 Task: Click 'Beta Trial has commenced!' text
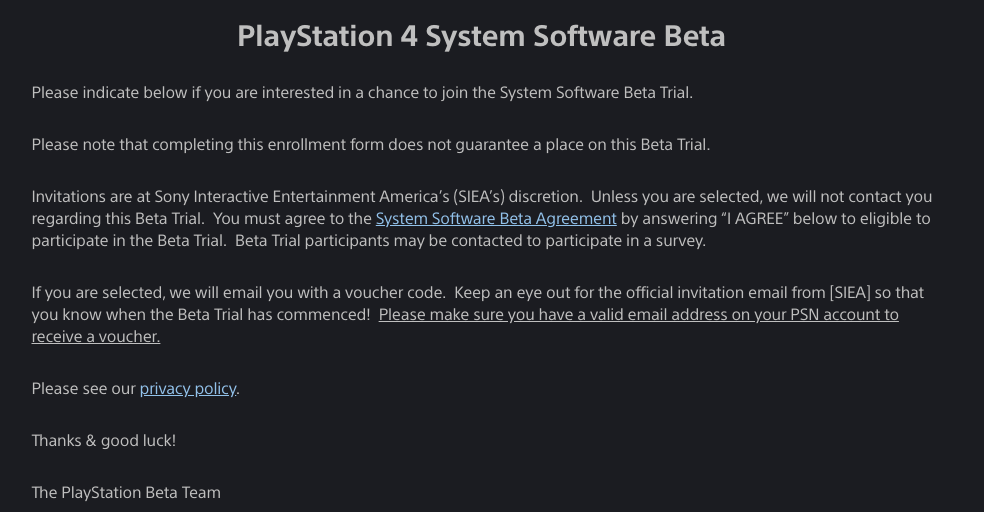[274, 315]
